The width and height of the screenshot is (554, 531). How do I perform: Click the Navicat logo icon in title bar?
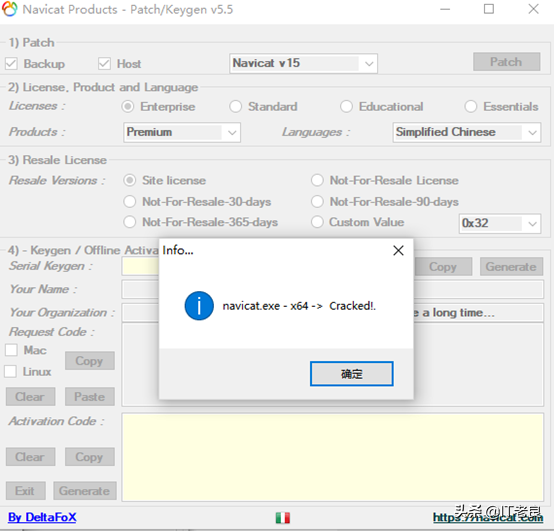(x=10, y=9)
